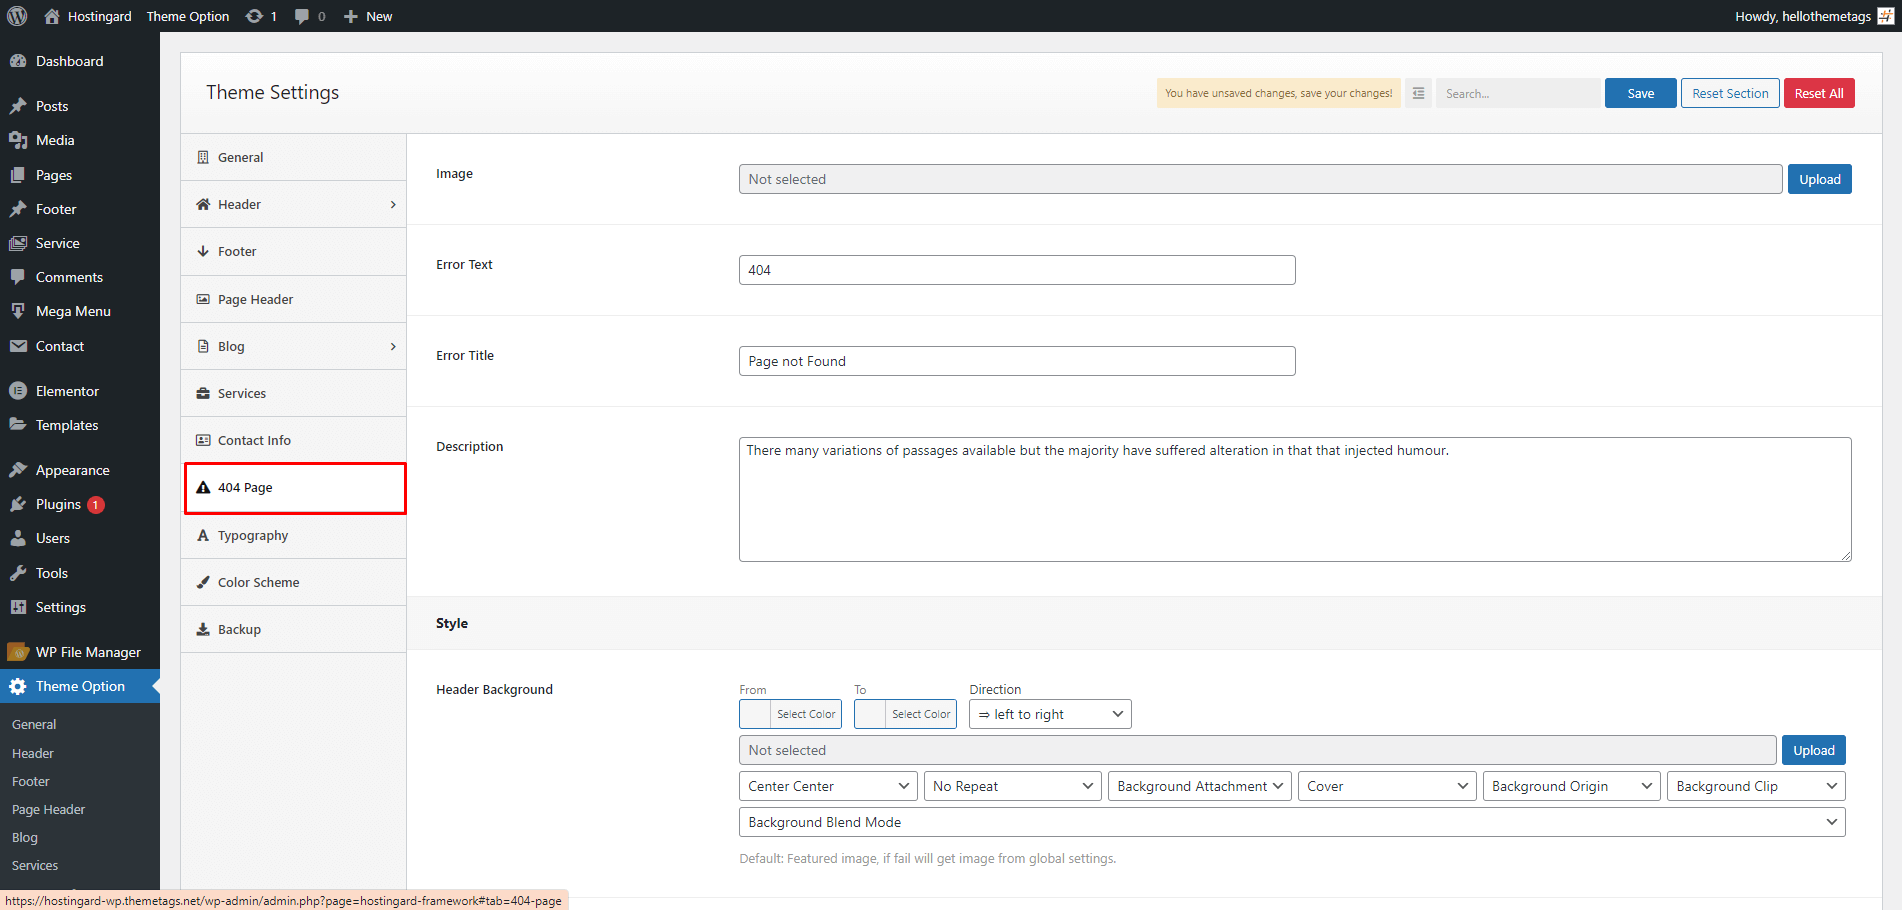The width and height of the screenshot is (1902, 910).
Task: Click the Tools wrench icon
Action: click(x=18, y=573)
